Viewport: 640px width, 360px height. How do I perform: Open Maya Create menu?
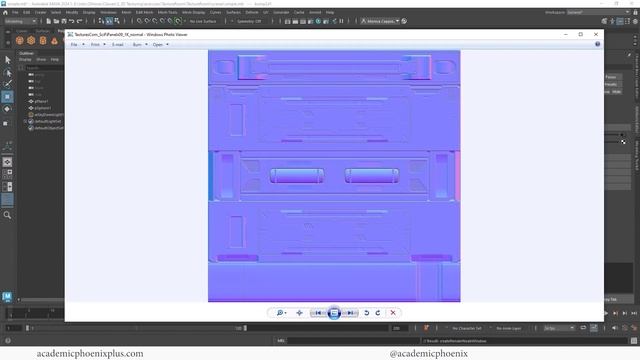40,12
